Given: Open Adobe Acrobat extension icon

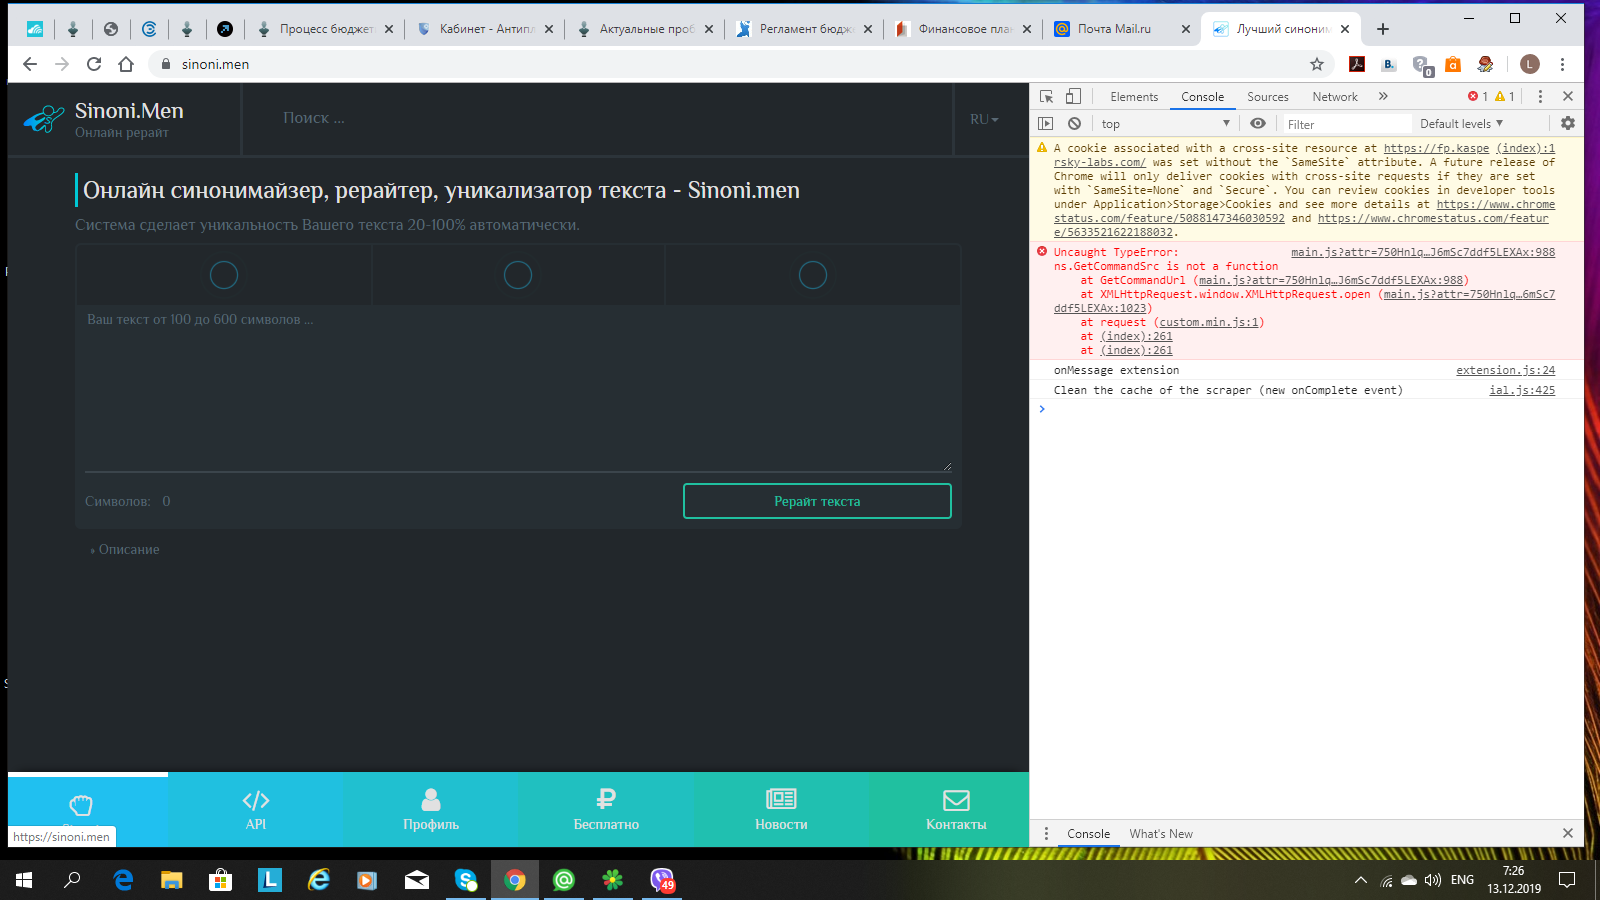Looking at the screenshot, I should tap(1357, 64).
